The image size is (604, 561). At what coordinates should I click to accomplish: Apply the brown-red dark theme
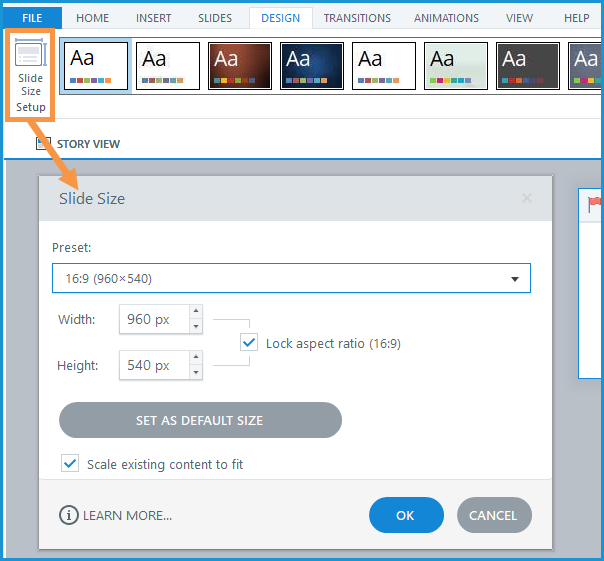[240, 66]
